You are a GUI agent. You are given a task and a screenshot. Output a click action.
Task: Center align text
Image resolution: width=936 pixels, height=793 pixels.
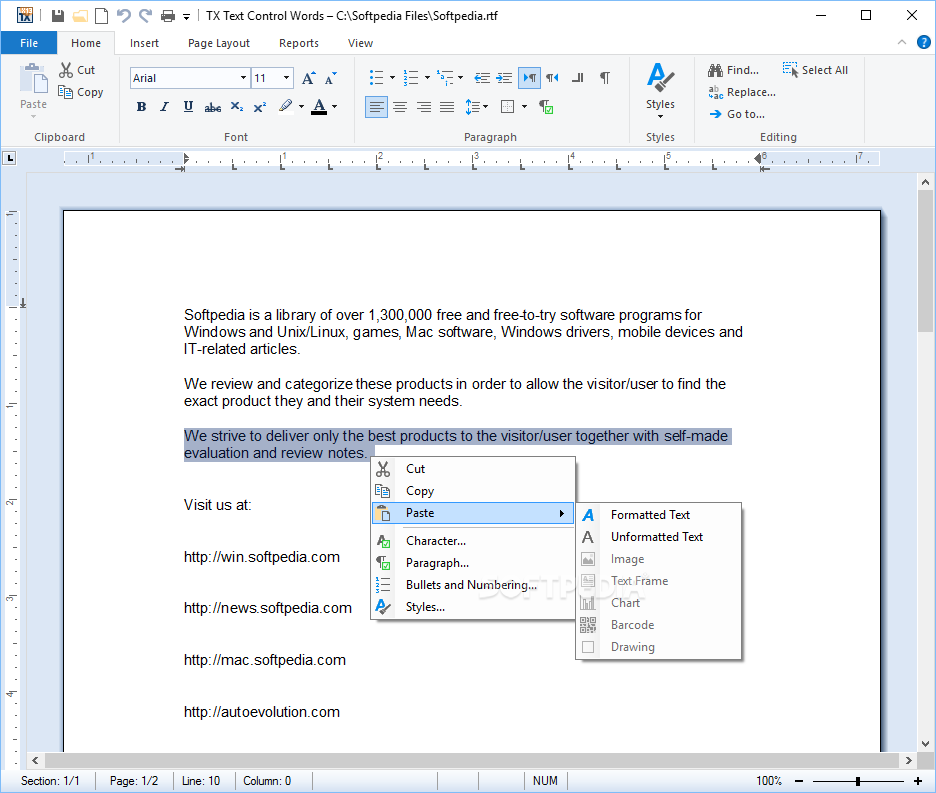point(400,107)
